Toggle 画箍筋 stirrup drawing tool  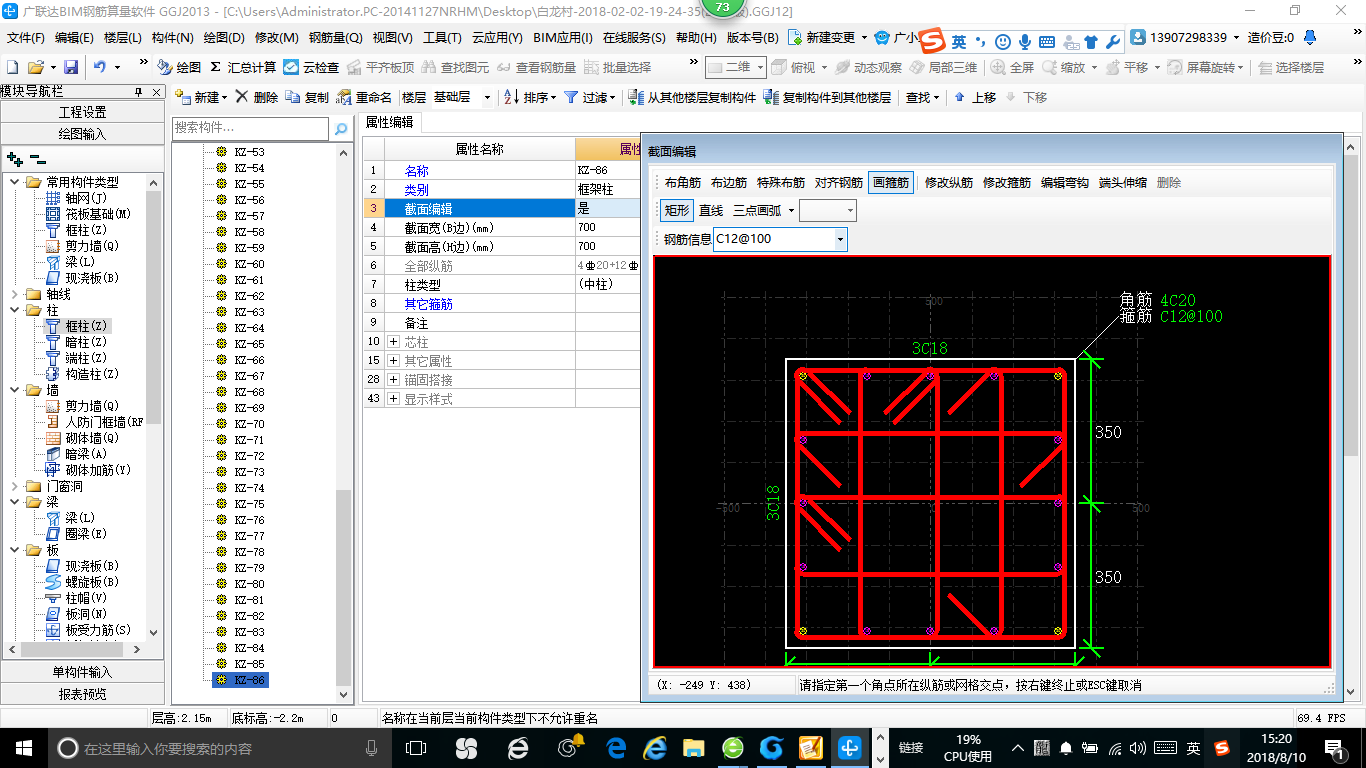pyautogui.click(x=890, y=182)
